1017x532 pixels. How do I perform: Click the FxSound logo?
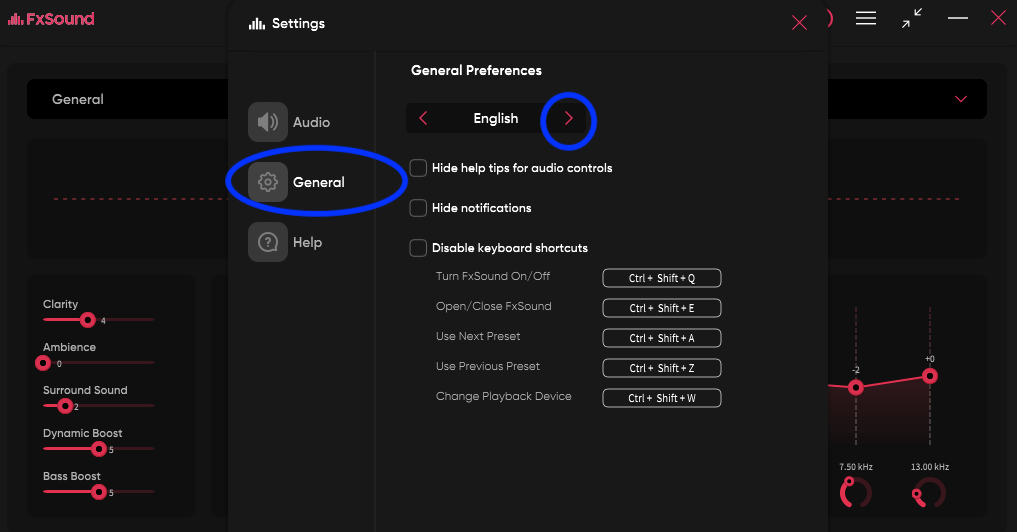[51, 19]
